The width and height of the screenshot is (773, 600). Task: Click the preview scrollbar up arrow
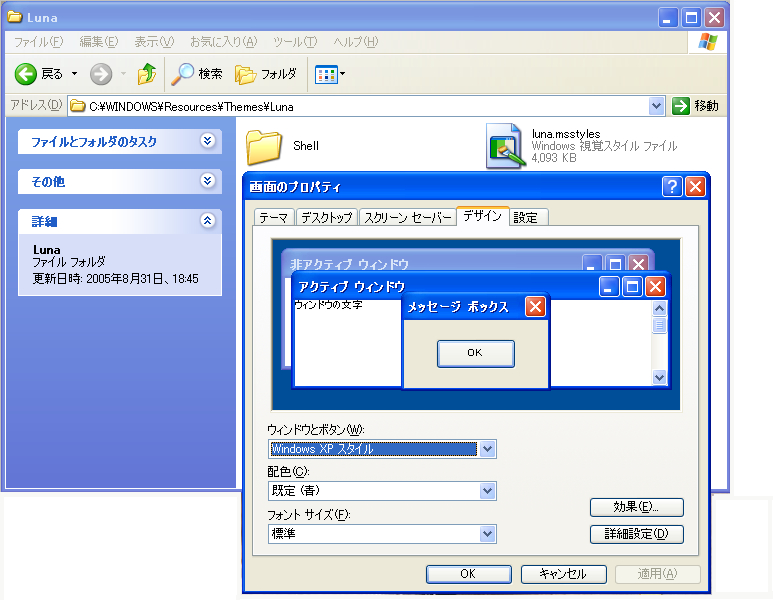(659, 309)
